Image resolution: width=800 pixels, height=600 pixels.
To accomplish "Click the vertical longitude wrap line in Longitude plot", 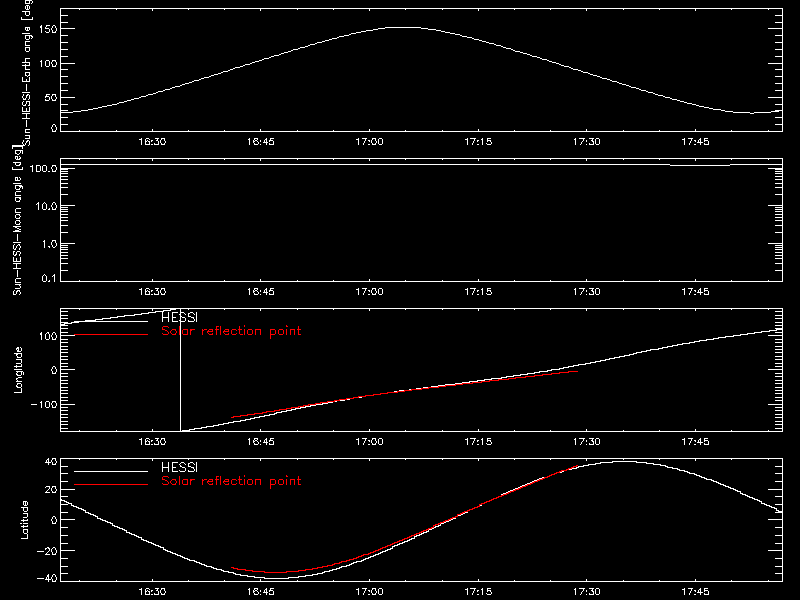I will [x=181, y=370].
